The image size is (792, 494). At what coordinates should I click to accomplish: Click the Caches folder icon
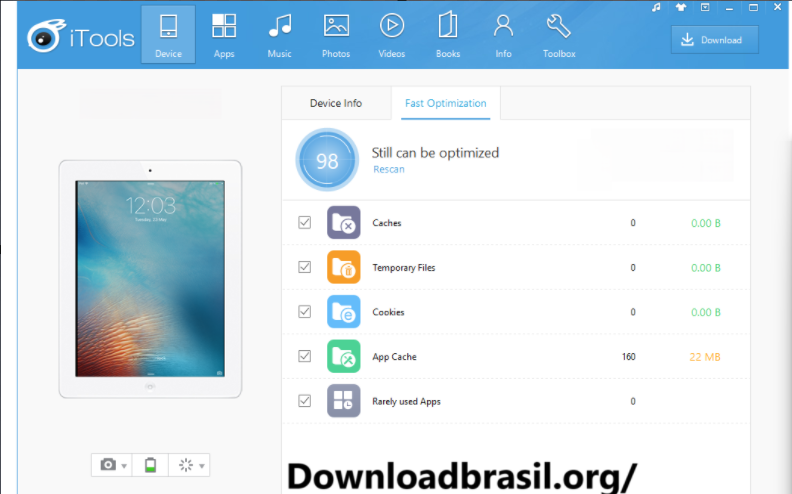pos(343,222)
